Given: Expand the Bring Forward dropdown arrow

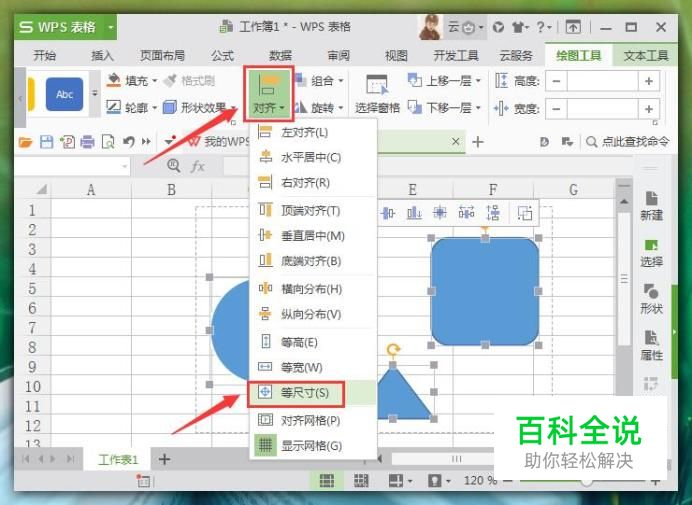Looking at the screenshot, I should click(x=478, y=81).
